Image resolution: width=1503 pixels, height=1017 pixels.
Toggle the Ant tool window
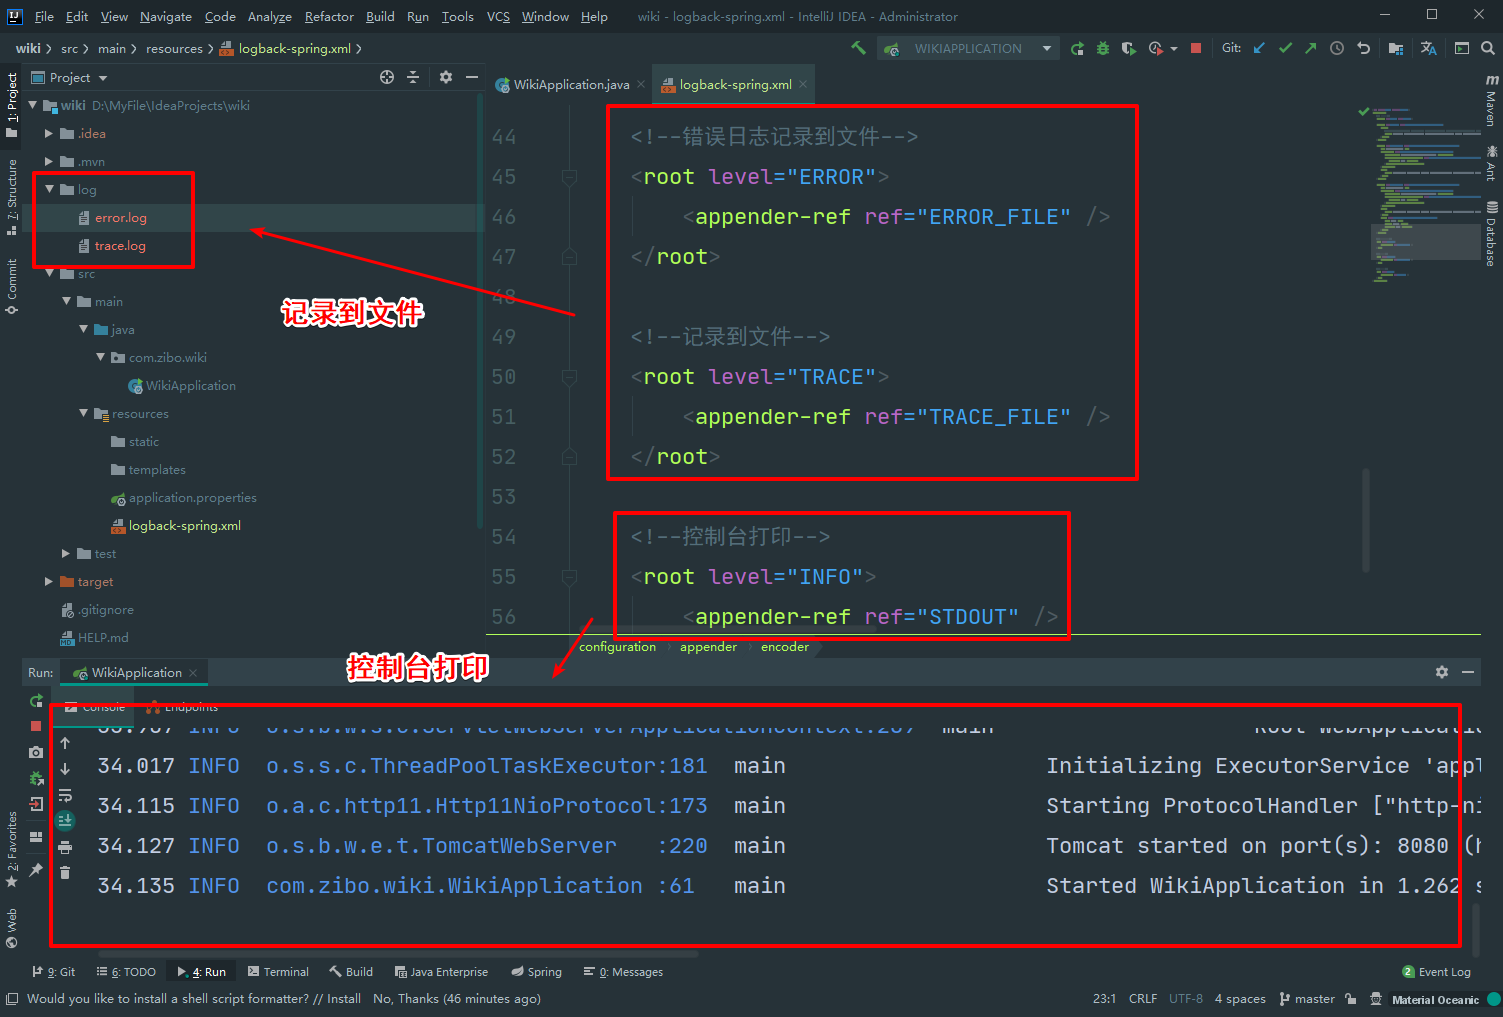[x=1491, y=163]
